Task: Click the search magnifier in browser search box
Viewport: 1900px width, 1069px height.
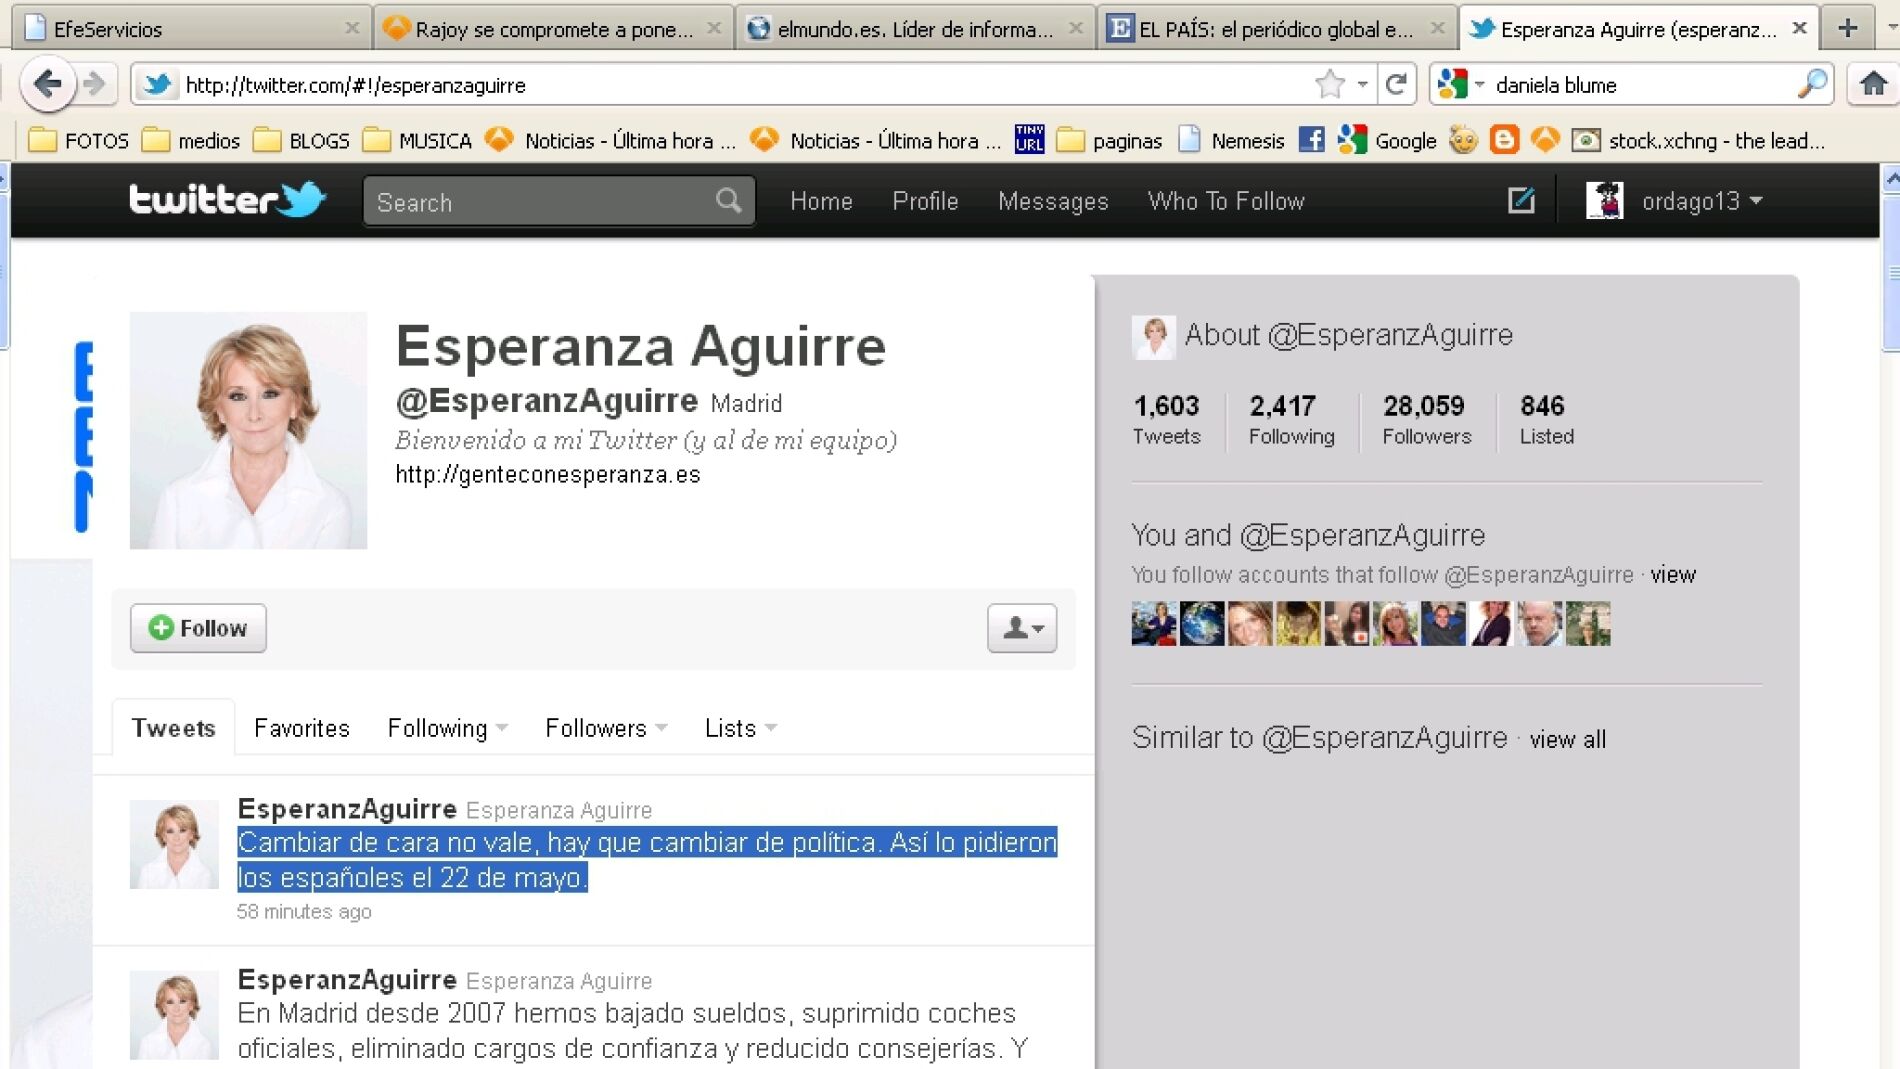Action: tap(1811, 84)
